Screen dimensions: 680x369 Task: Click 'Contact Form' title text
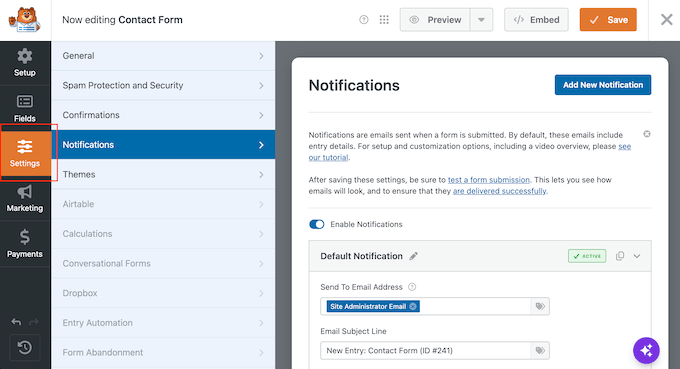(x=150, y=20)
